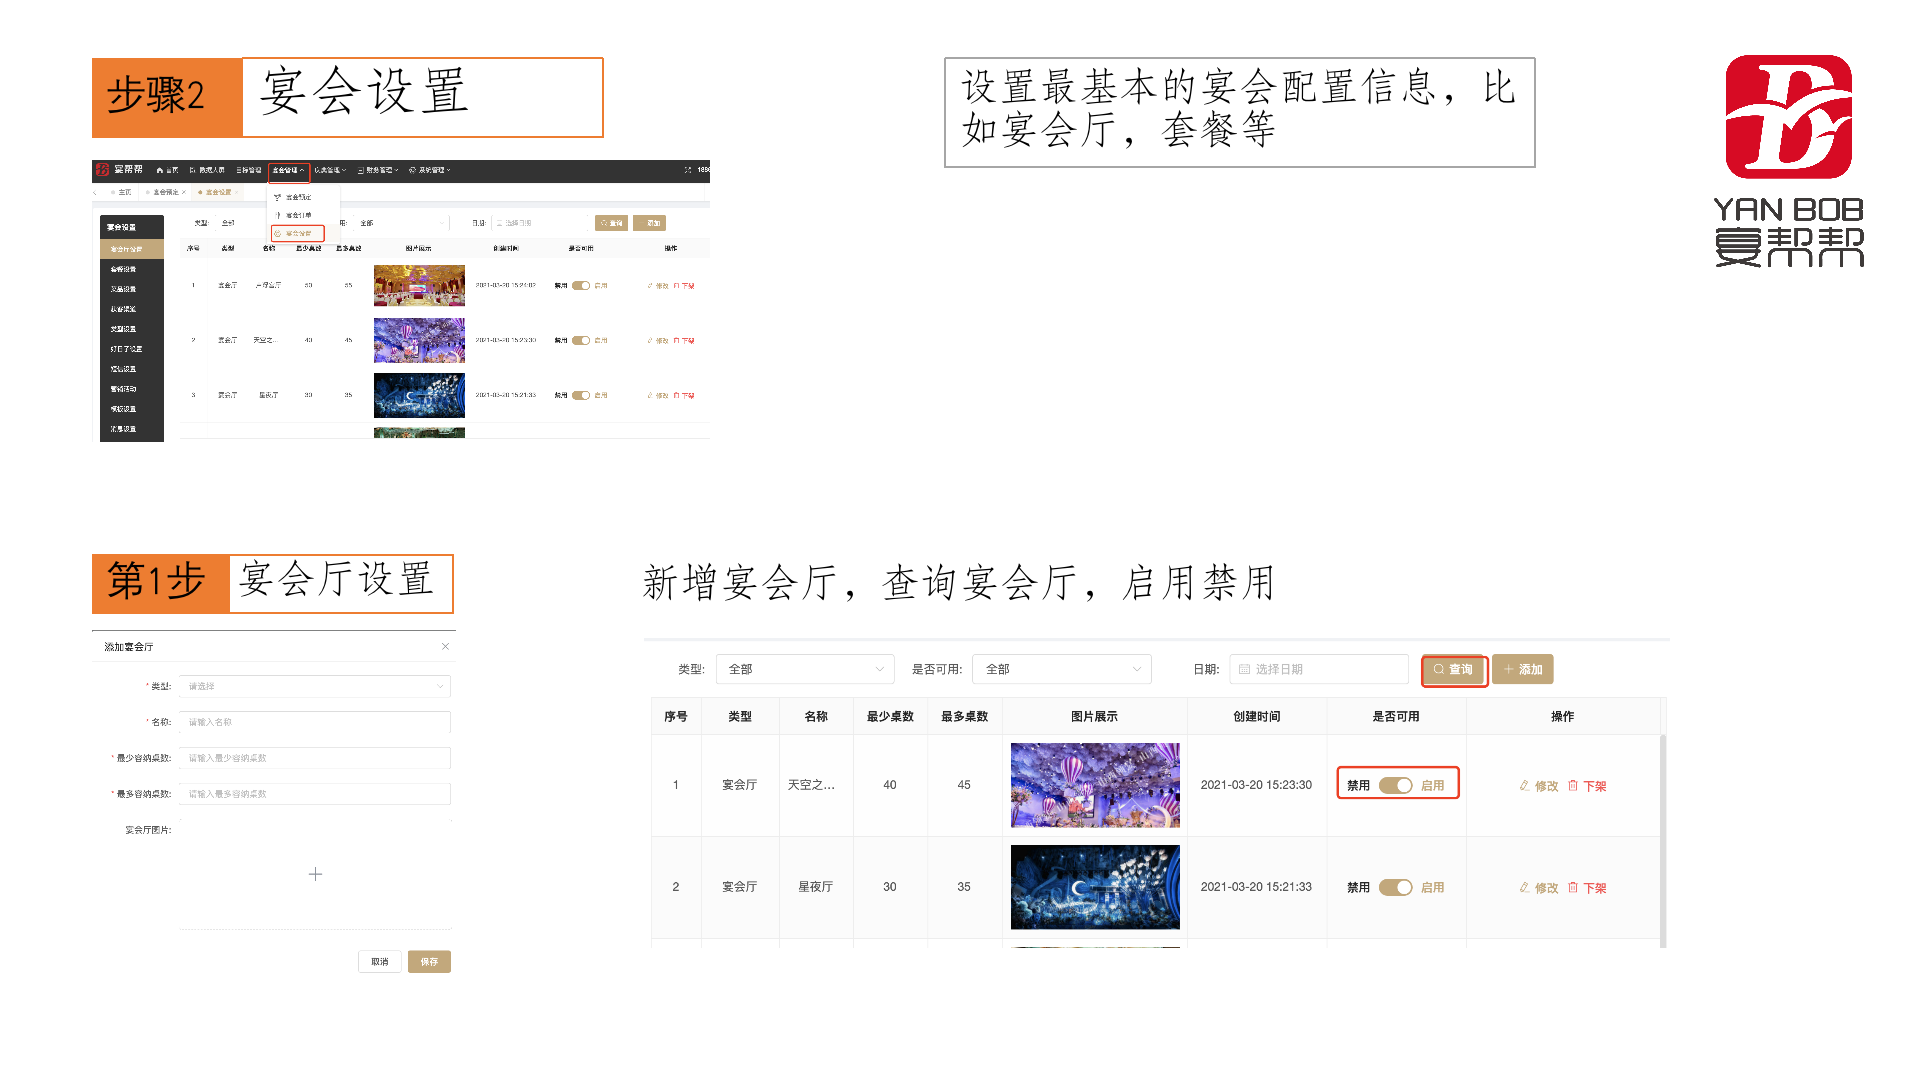Viewport: 1920px width, 1080px height.
Task: Click 下架 trash icon for 星夜厅 row
Action: click(1587, 888)
